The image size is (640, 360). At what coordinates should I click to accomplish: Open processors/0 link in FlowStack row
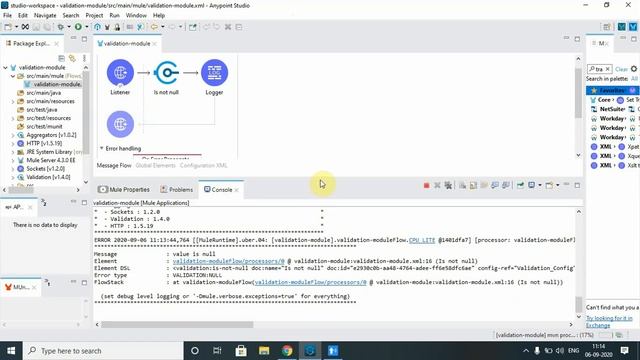click(x=310, y=282)
